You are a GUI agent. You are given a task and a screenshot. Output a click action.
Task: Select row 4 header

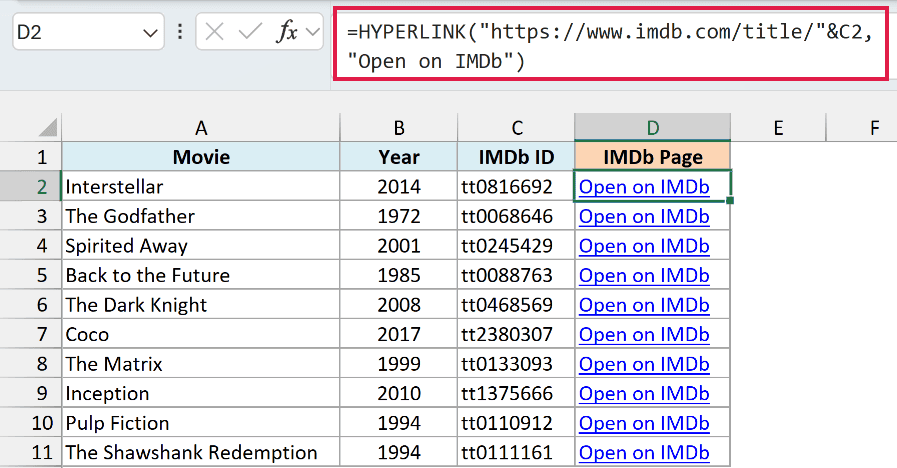(x=31, y=246)
